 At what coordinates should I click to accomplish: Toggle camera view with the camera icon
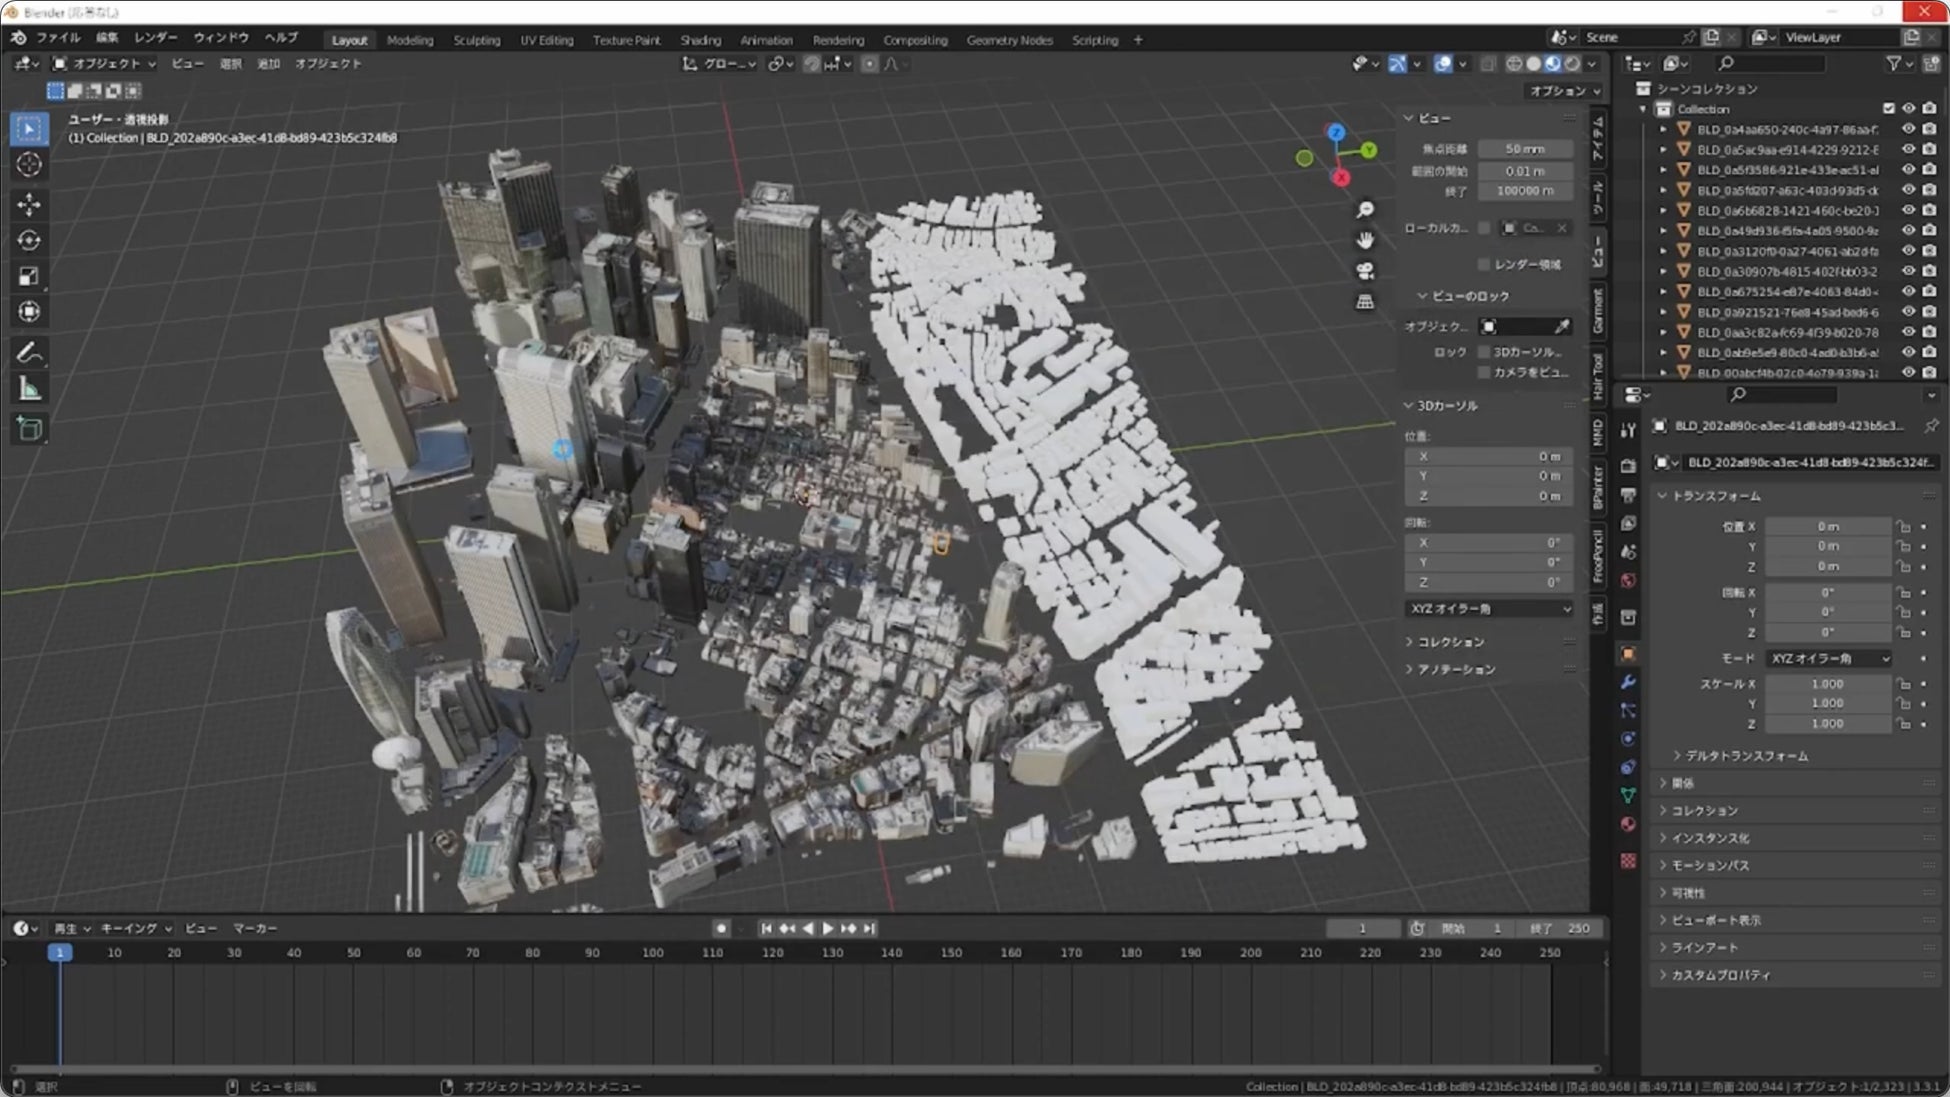coord(1365,271)
